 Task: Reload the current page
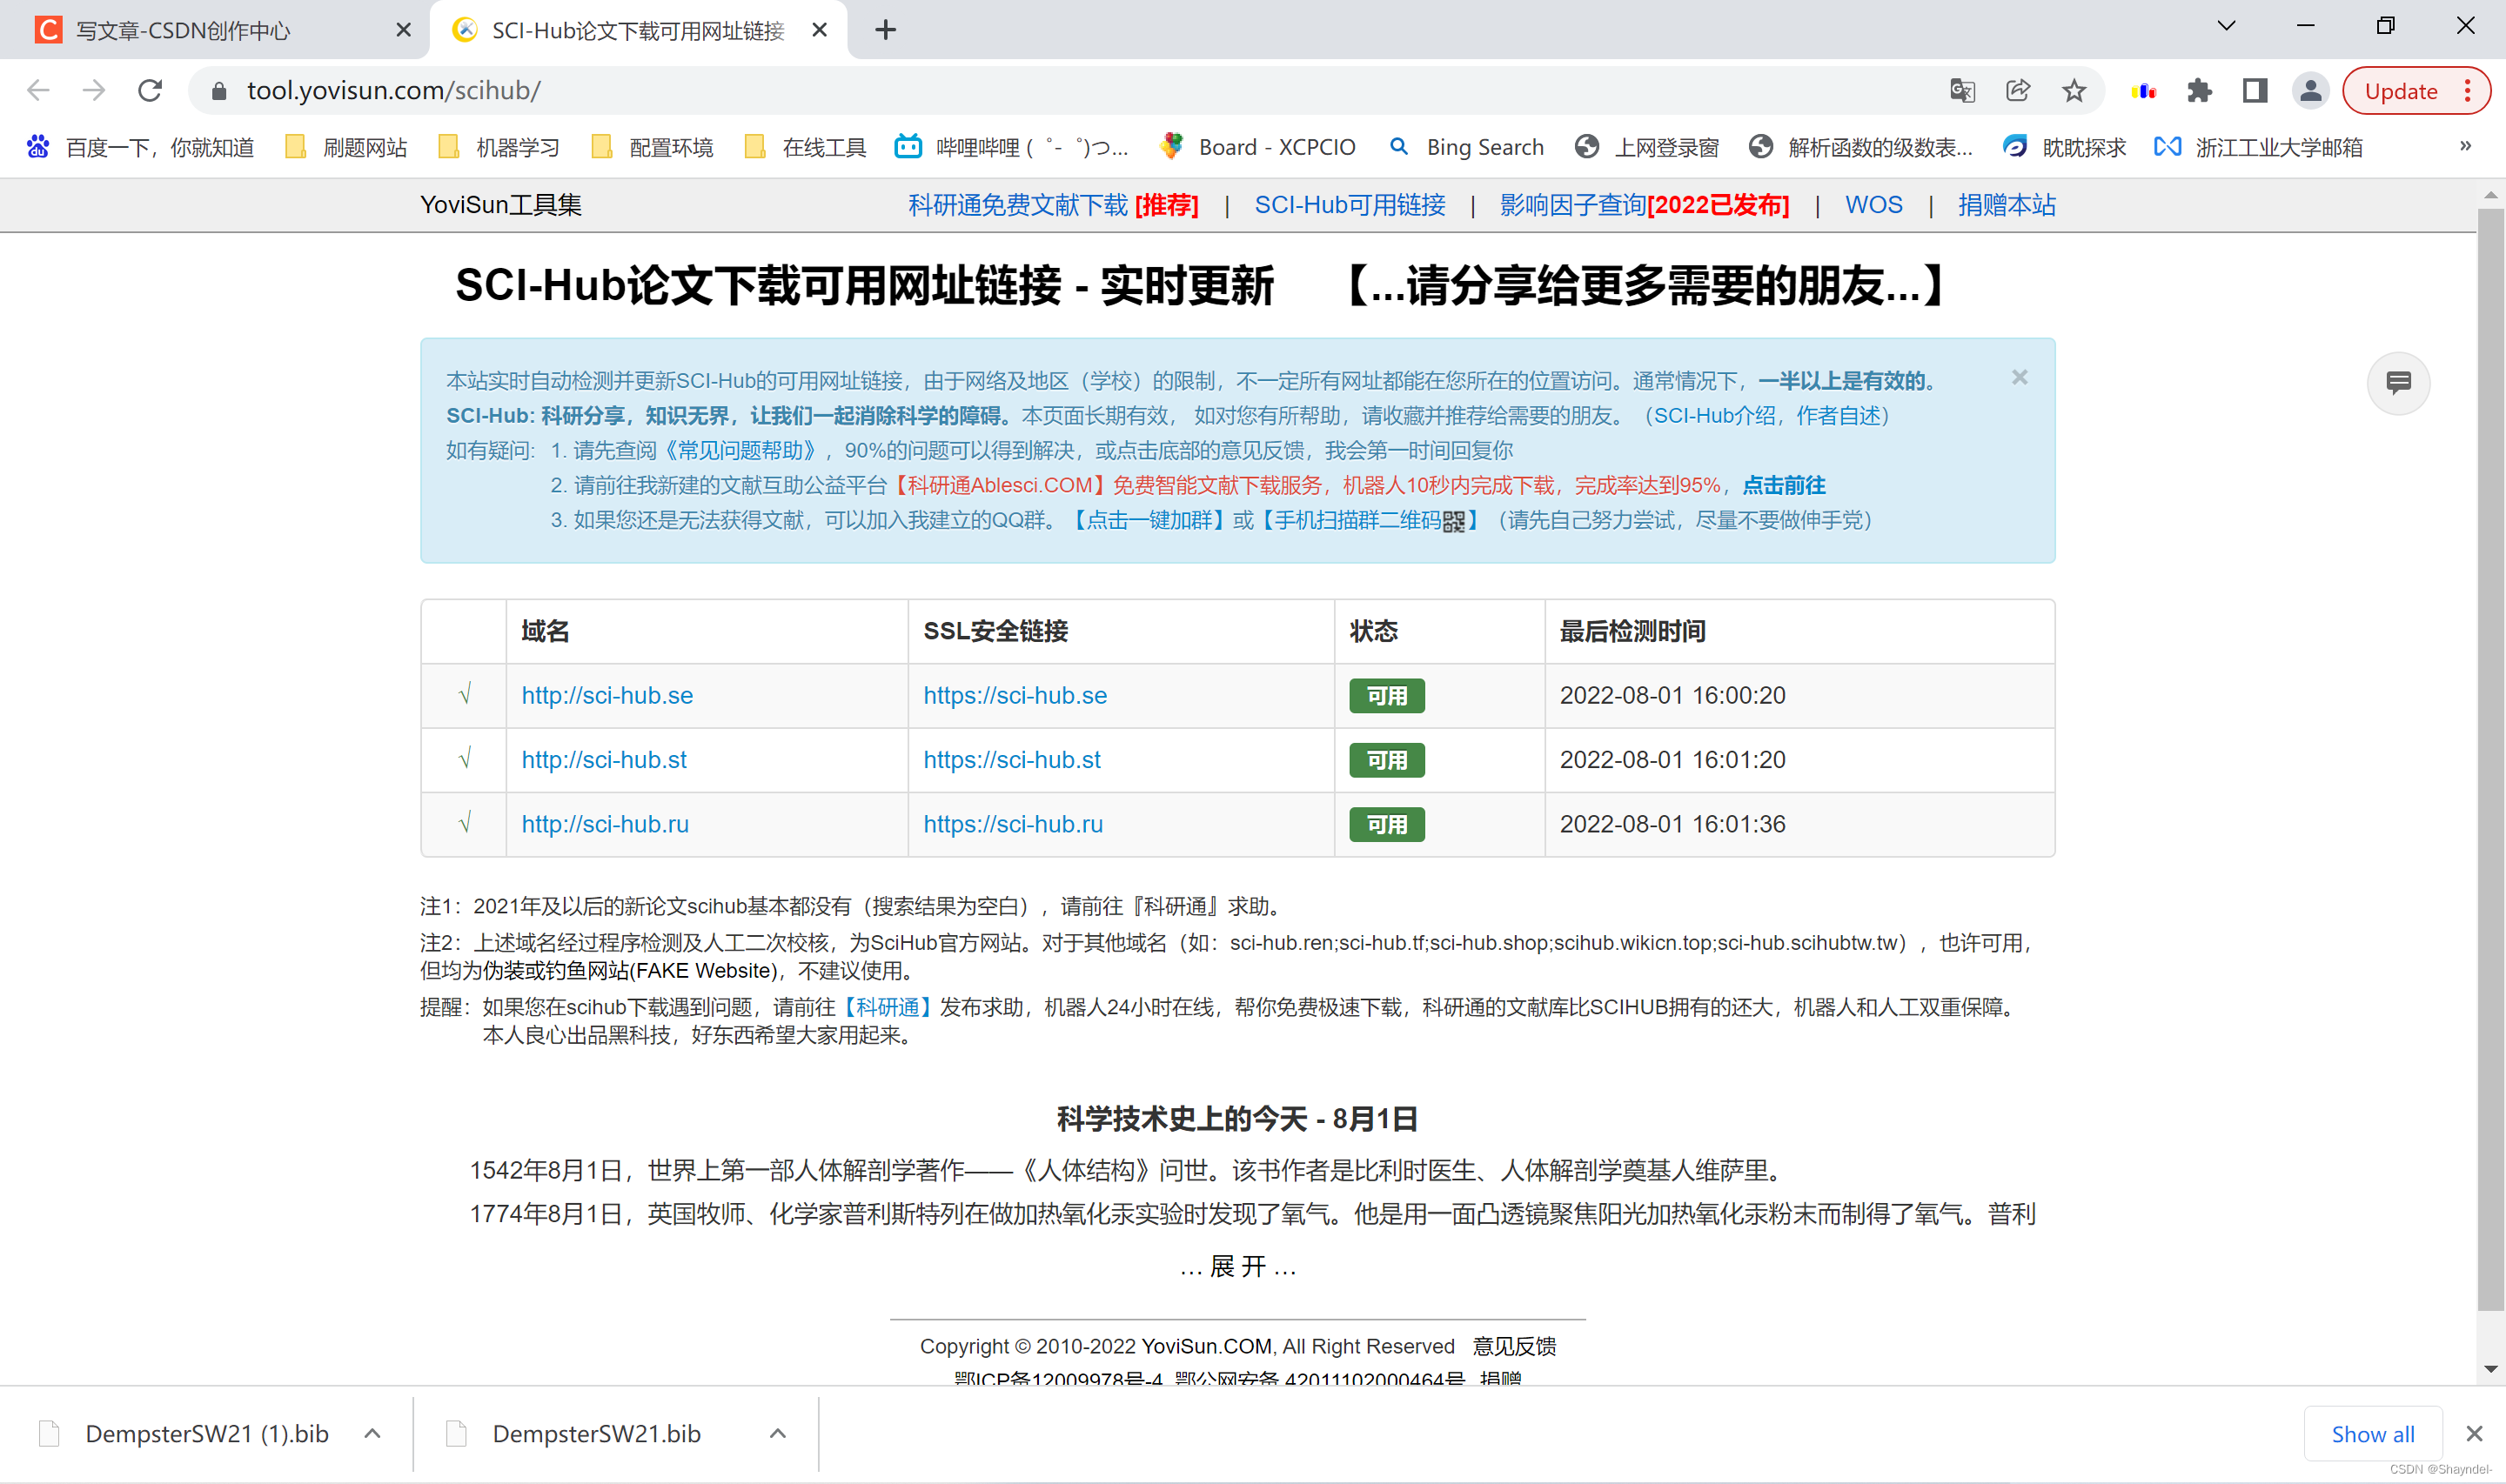[150, 91]
